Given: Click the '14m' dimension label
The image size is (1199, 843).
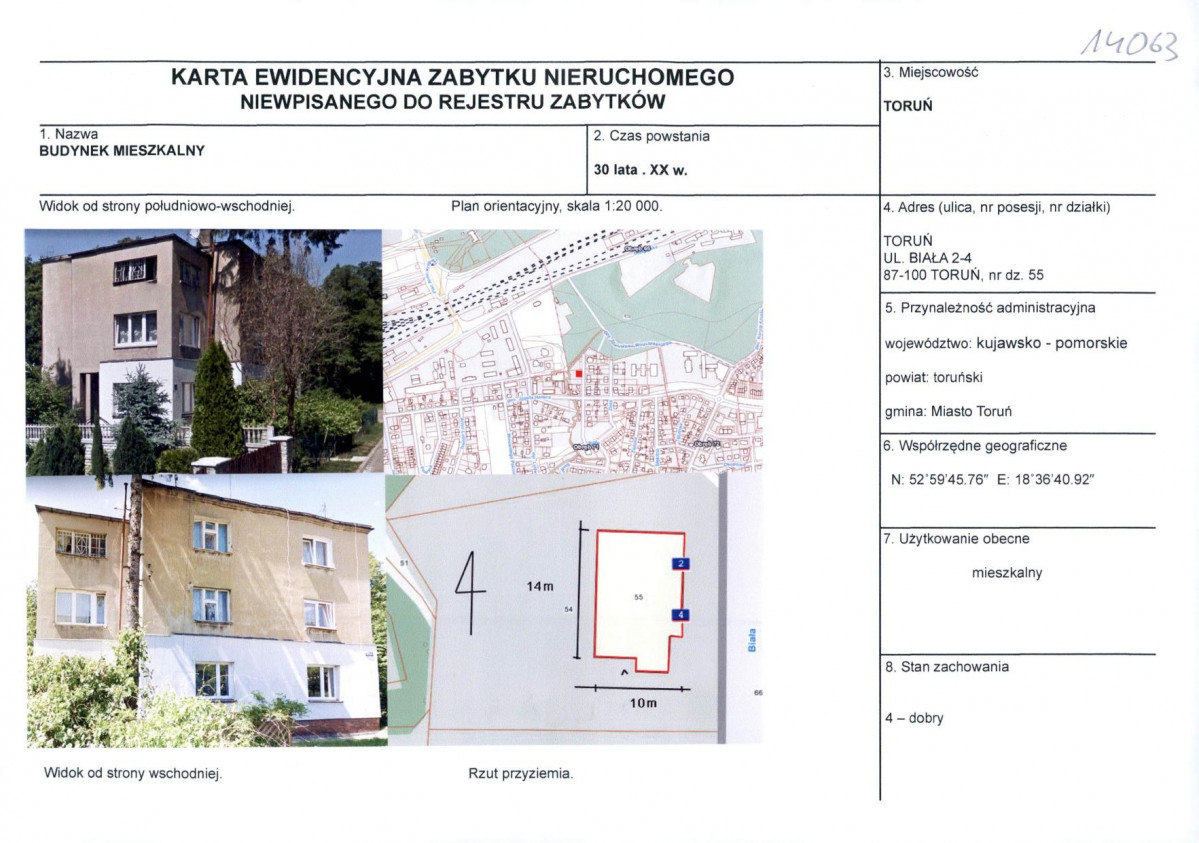Looking at the screenshot, I should click(540, 586).
